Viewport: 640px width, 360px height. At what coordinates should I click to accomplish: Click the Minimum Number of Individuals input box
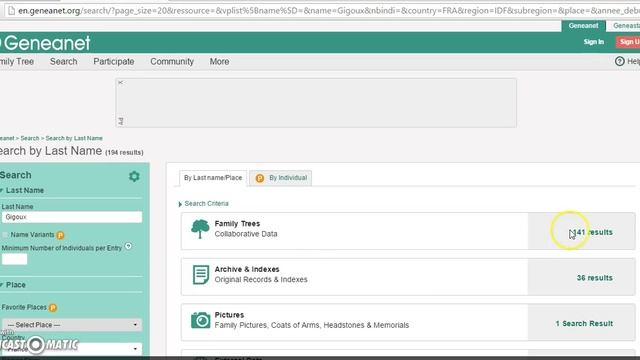(x=14, y=259)
